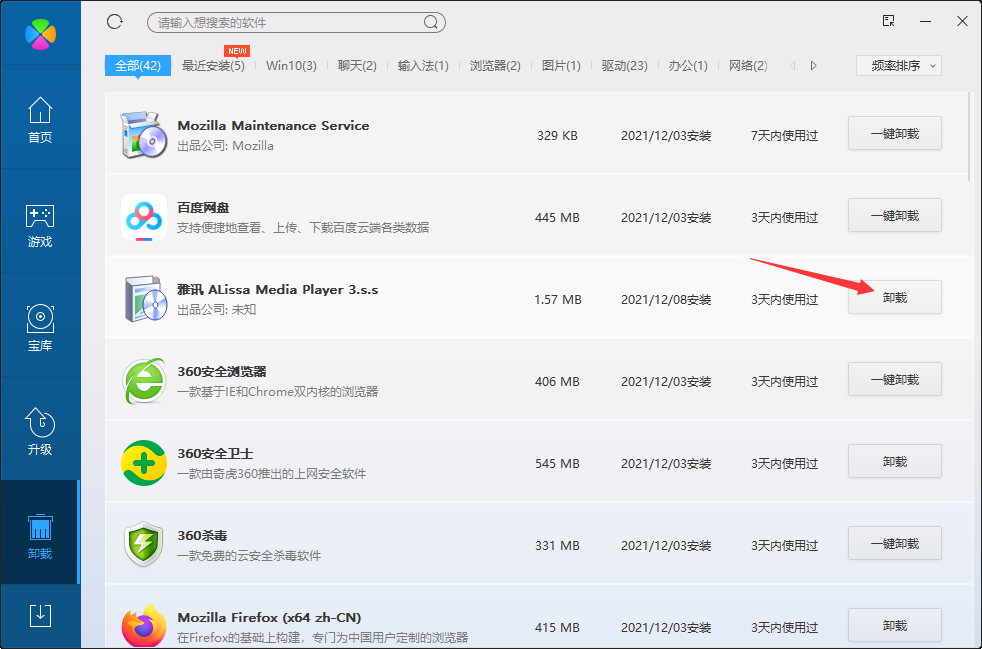Click 一键卸载 for 百度网盘
Image resolution: width=982 pixels, height=649 pixels.
click(x=894, y=215)
